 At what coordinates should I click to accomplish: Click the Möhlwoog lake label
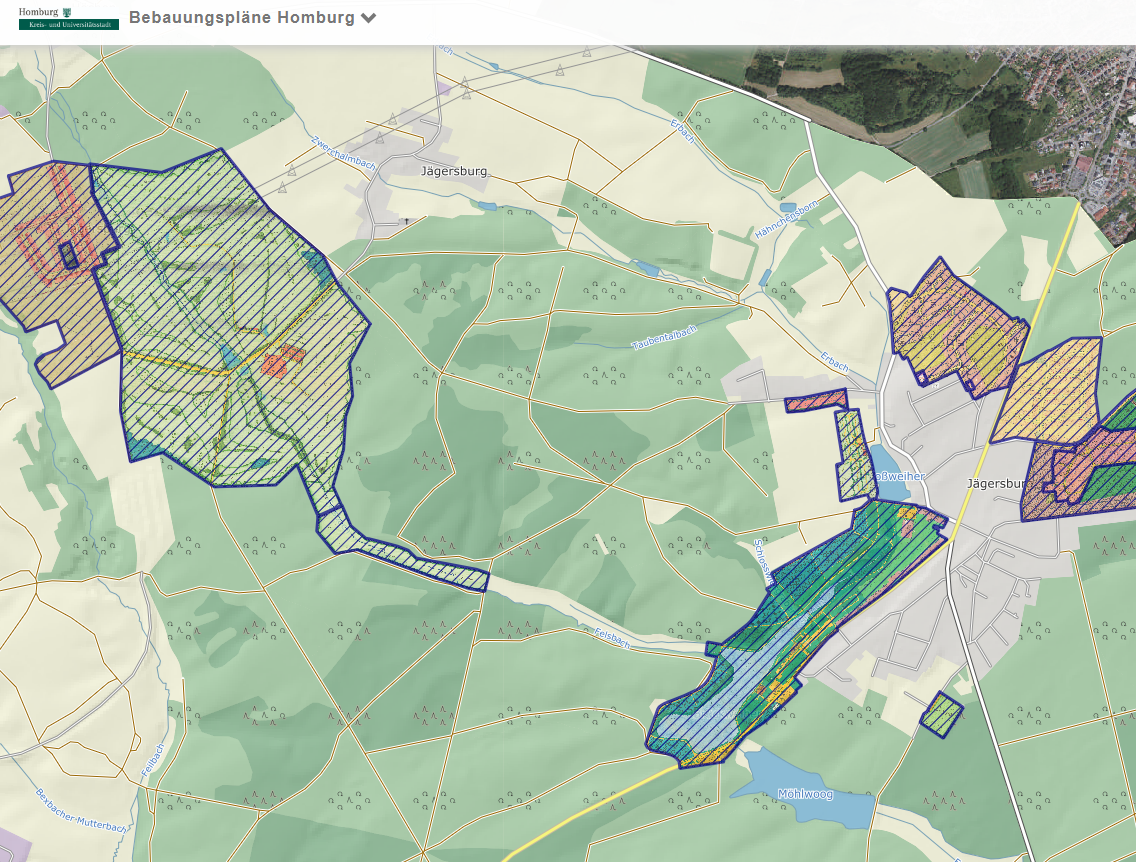tap(805, 795)
